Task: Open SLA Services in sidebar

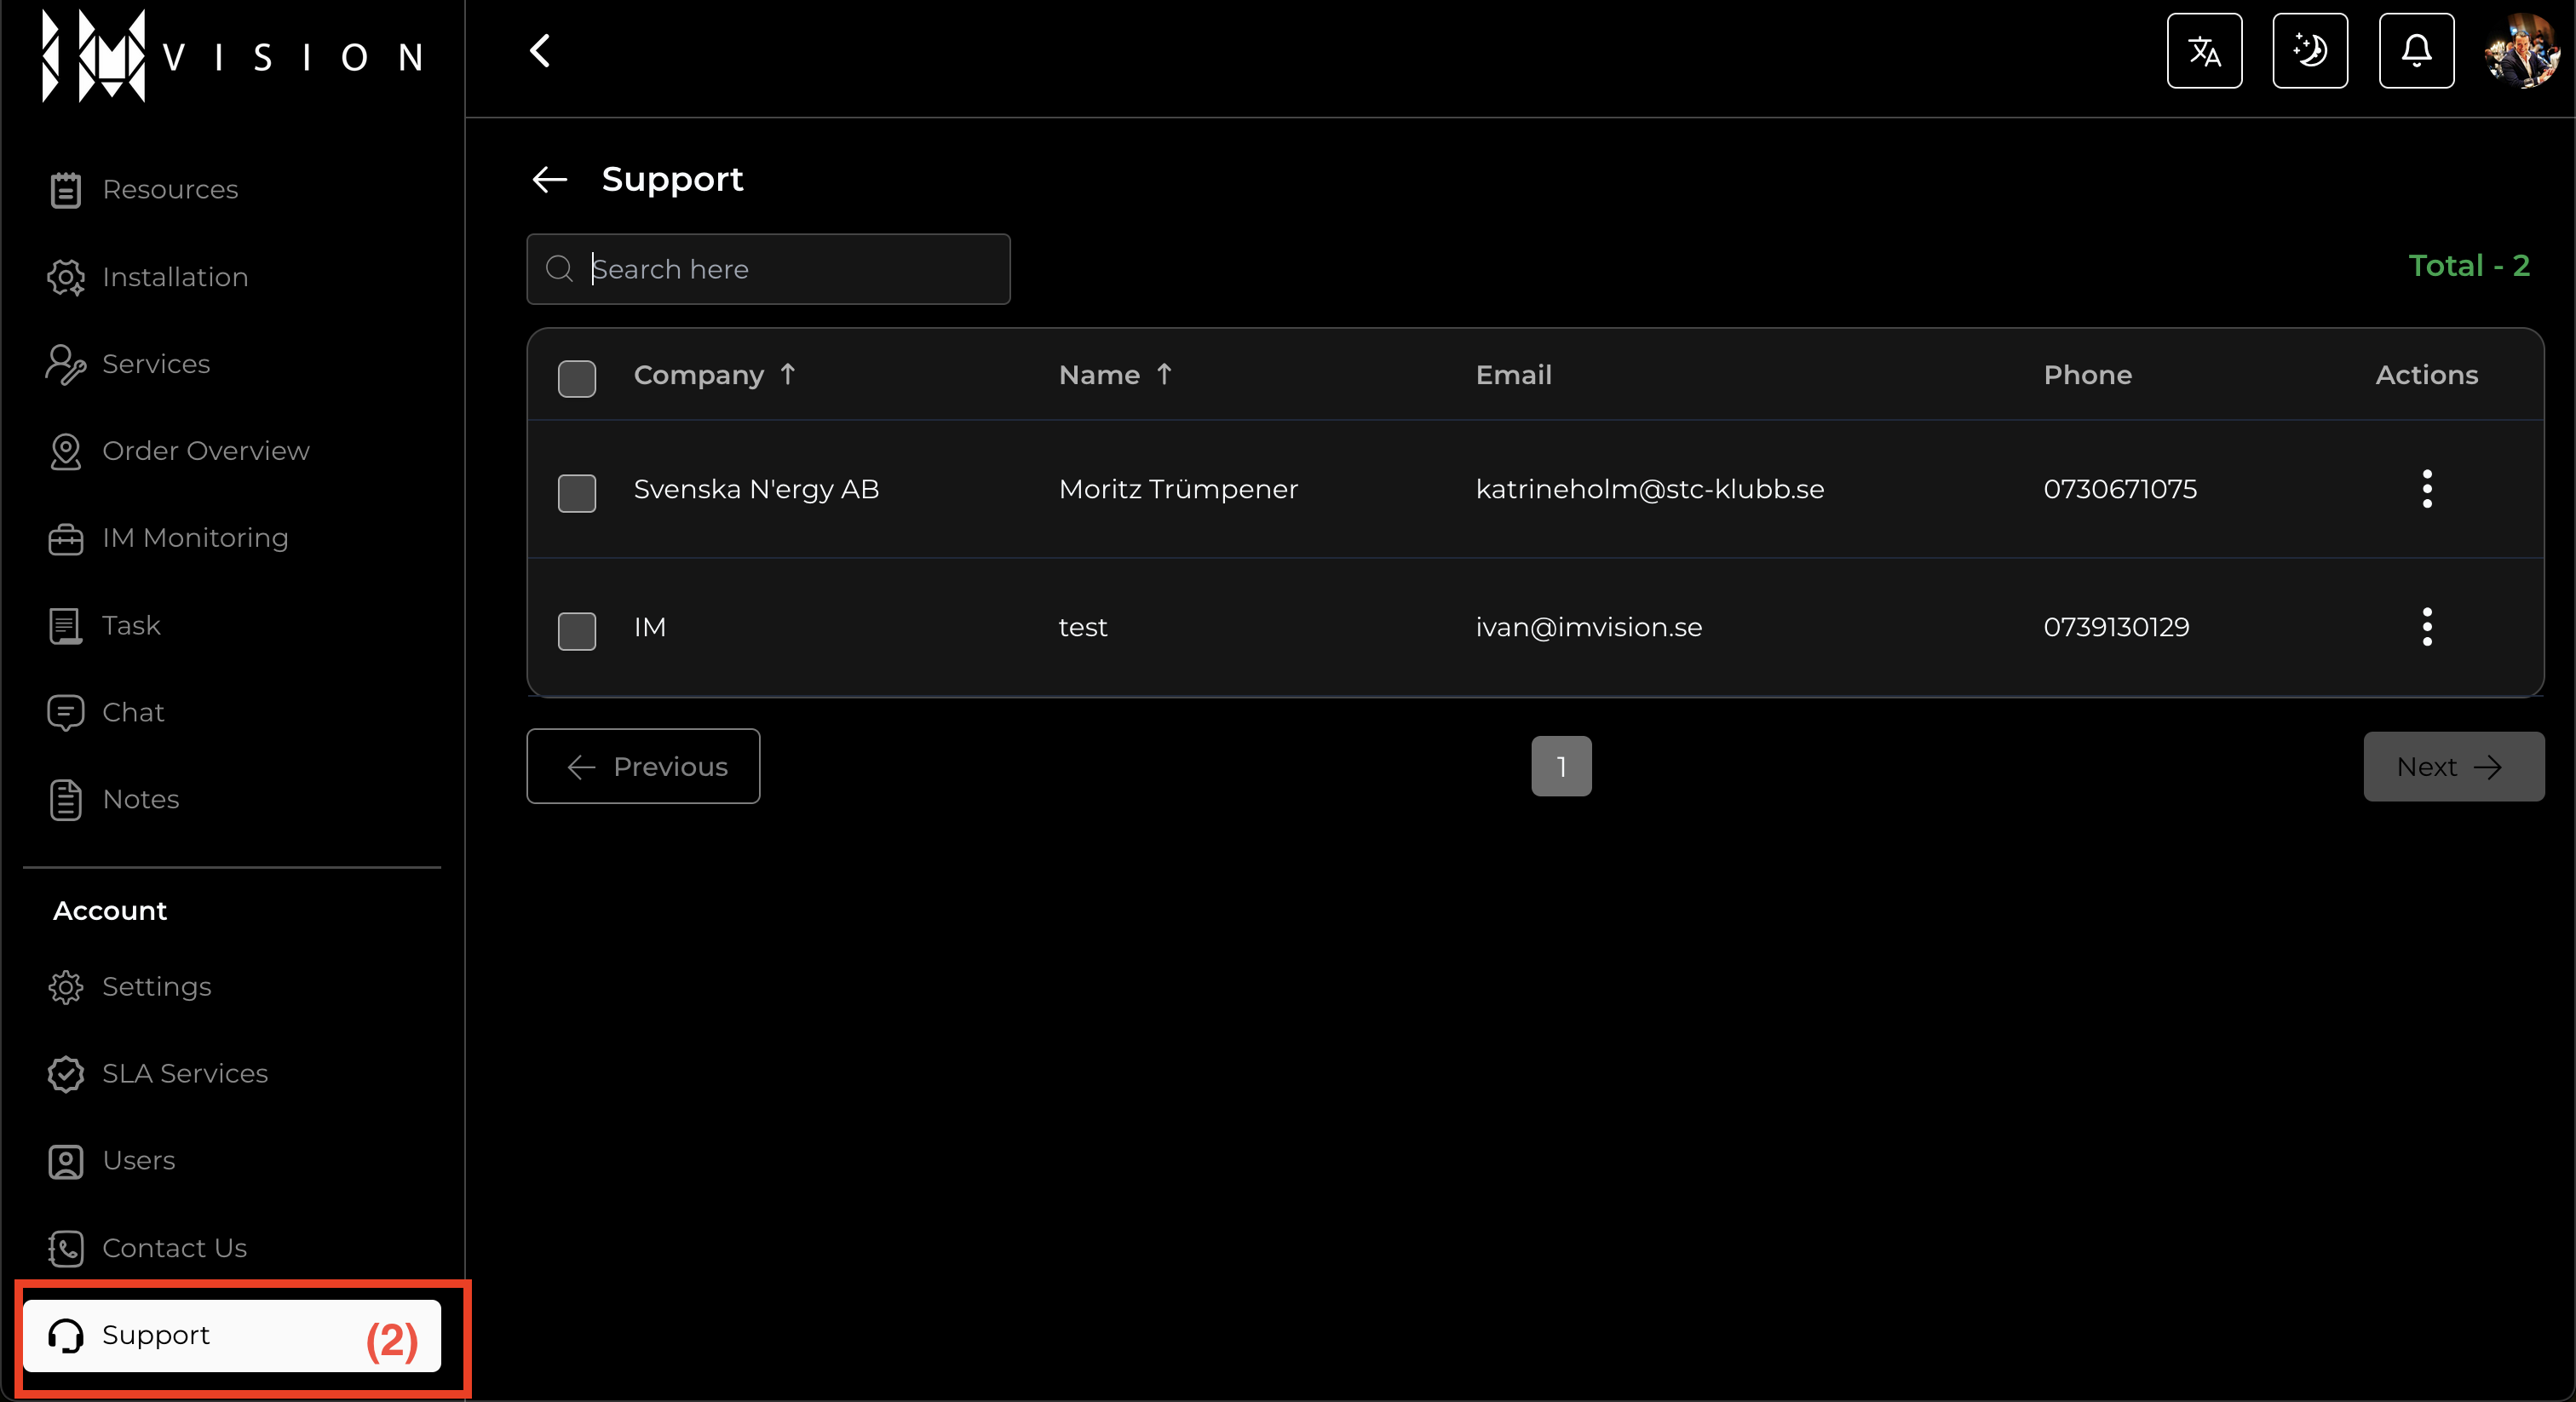Action: click(x=185, y=1074)
